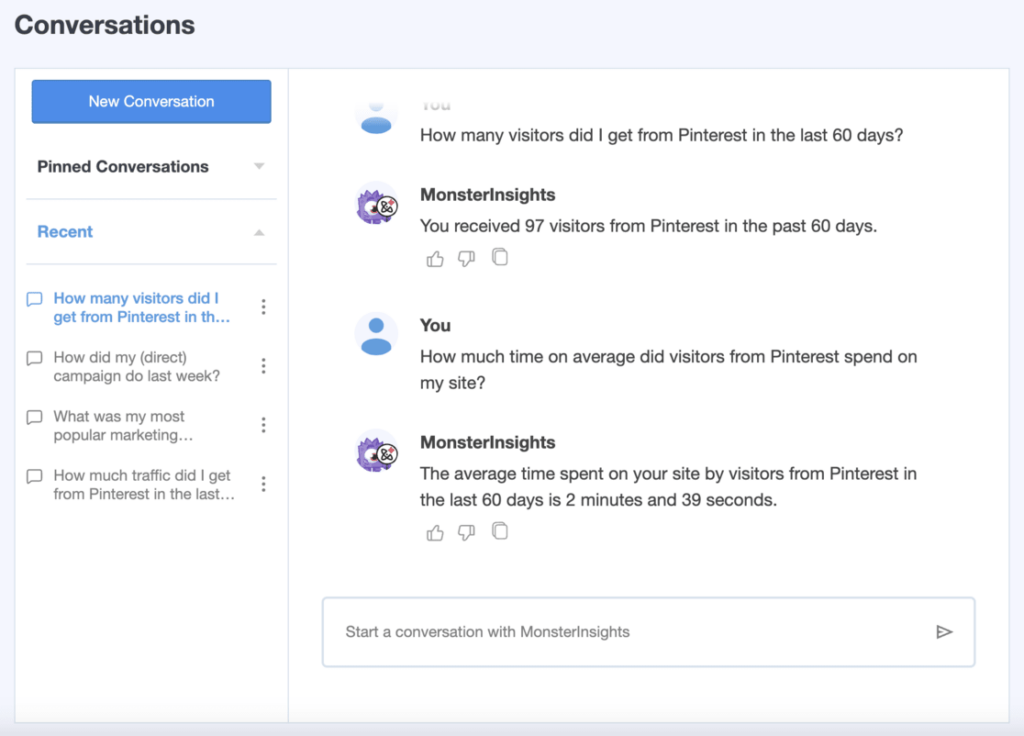
Task: Click the New Conversation button
Action: pyautogui.click(x=151, y=101)
